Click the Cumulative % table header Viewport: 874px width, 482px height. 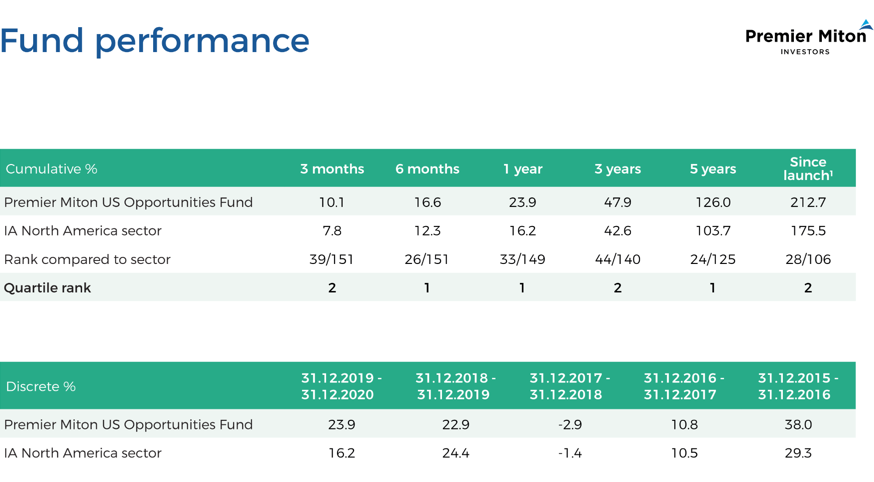click(x=51, y=169)
